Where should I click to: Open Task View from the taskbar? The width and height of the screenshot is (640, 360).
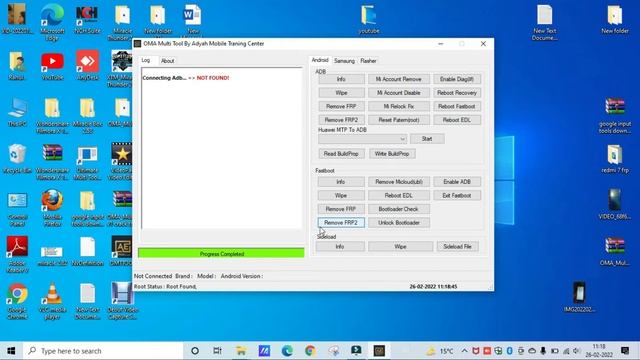pyautogui.click(x=218, y=351)
